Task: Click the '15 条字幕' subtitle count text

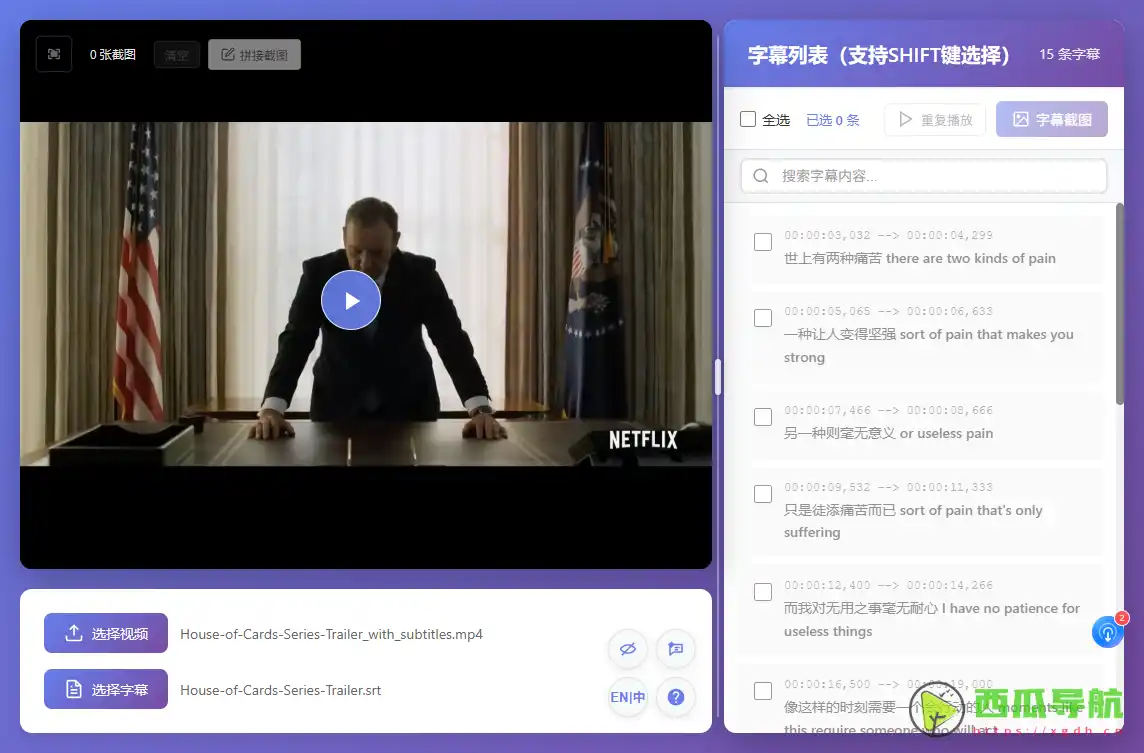Action: pos(1070,54)
